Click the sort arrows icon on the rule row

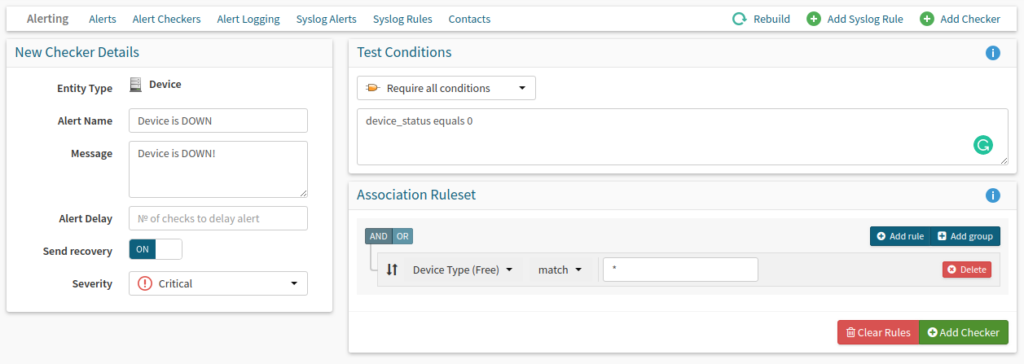pos(392,269)
